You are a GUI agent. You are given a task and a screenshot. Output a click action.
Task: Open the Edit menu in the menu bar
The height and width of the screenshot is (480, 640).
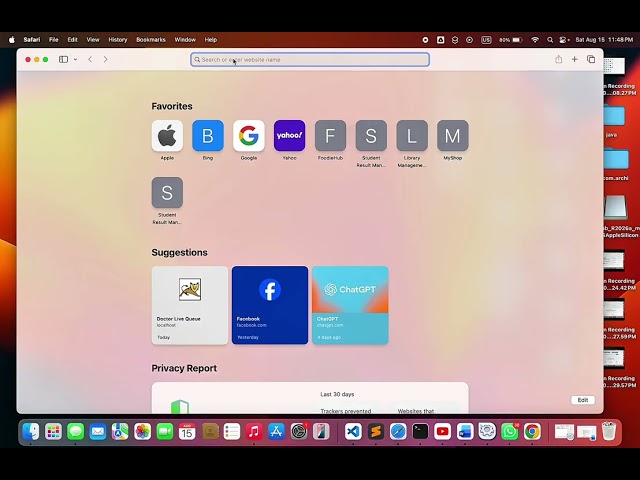(72, 40)
